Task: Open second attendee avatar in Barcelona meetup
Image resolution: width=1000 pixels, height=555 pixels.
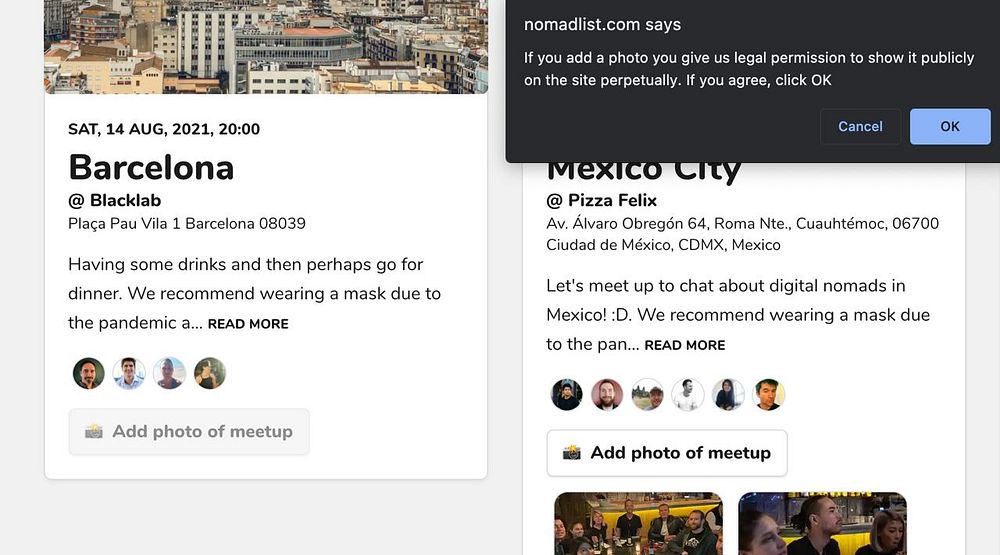Action: (129, 373)
